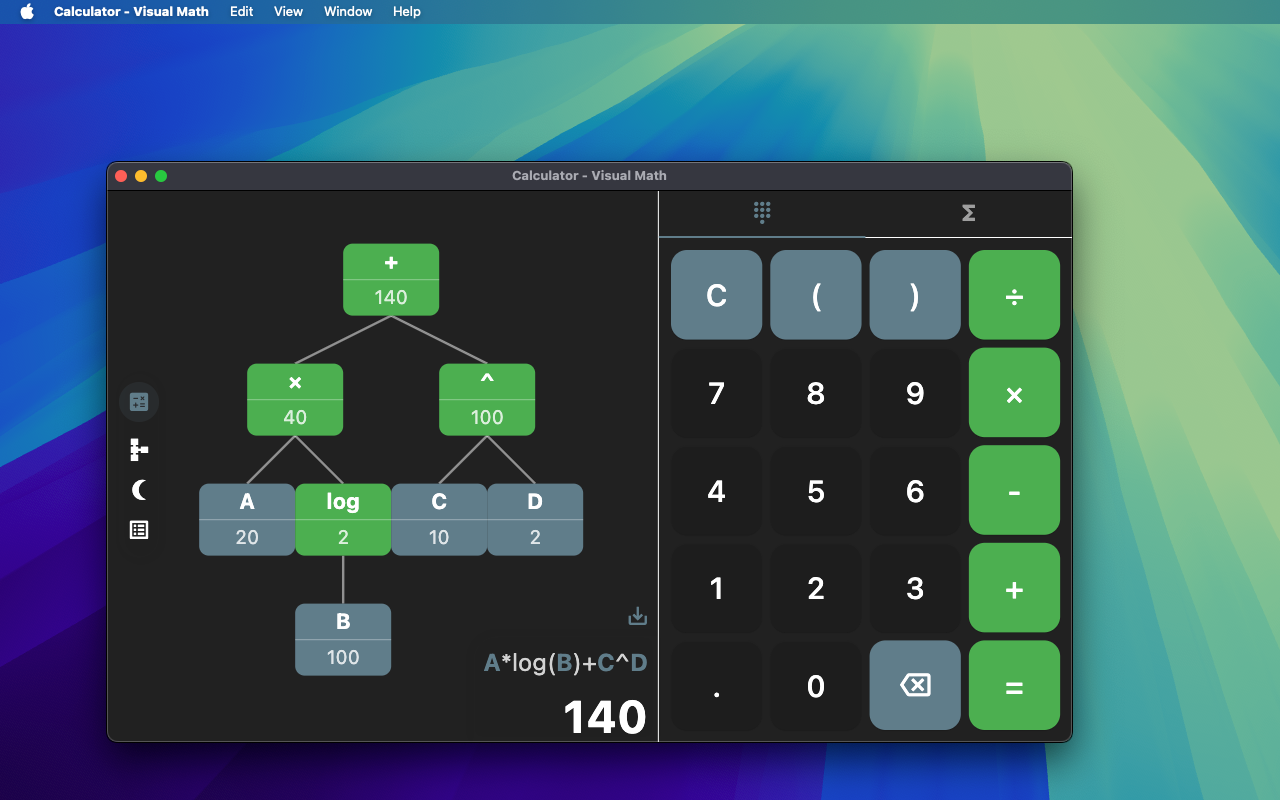This screenshot has height=800, width=1280.
Task: Click the result value 140
Action: pos(605,717)
